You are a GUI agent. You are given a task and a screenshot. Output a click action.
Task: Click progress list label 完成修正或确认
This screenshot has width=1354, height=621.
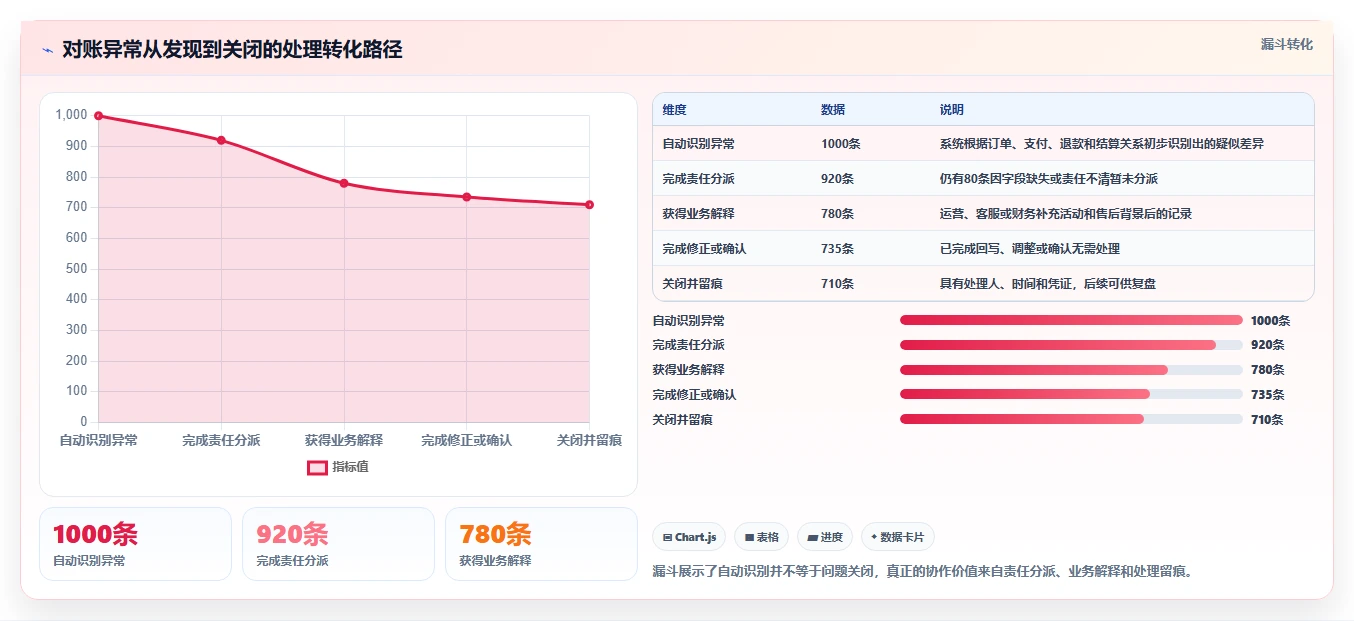click(x=694, y=395)
